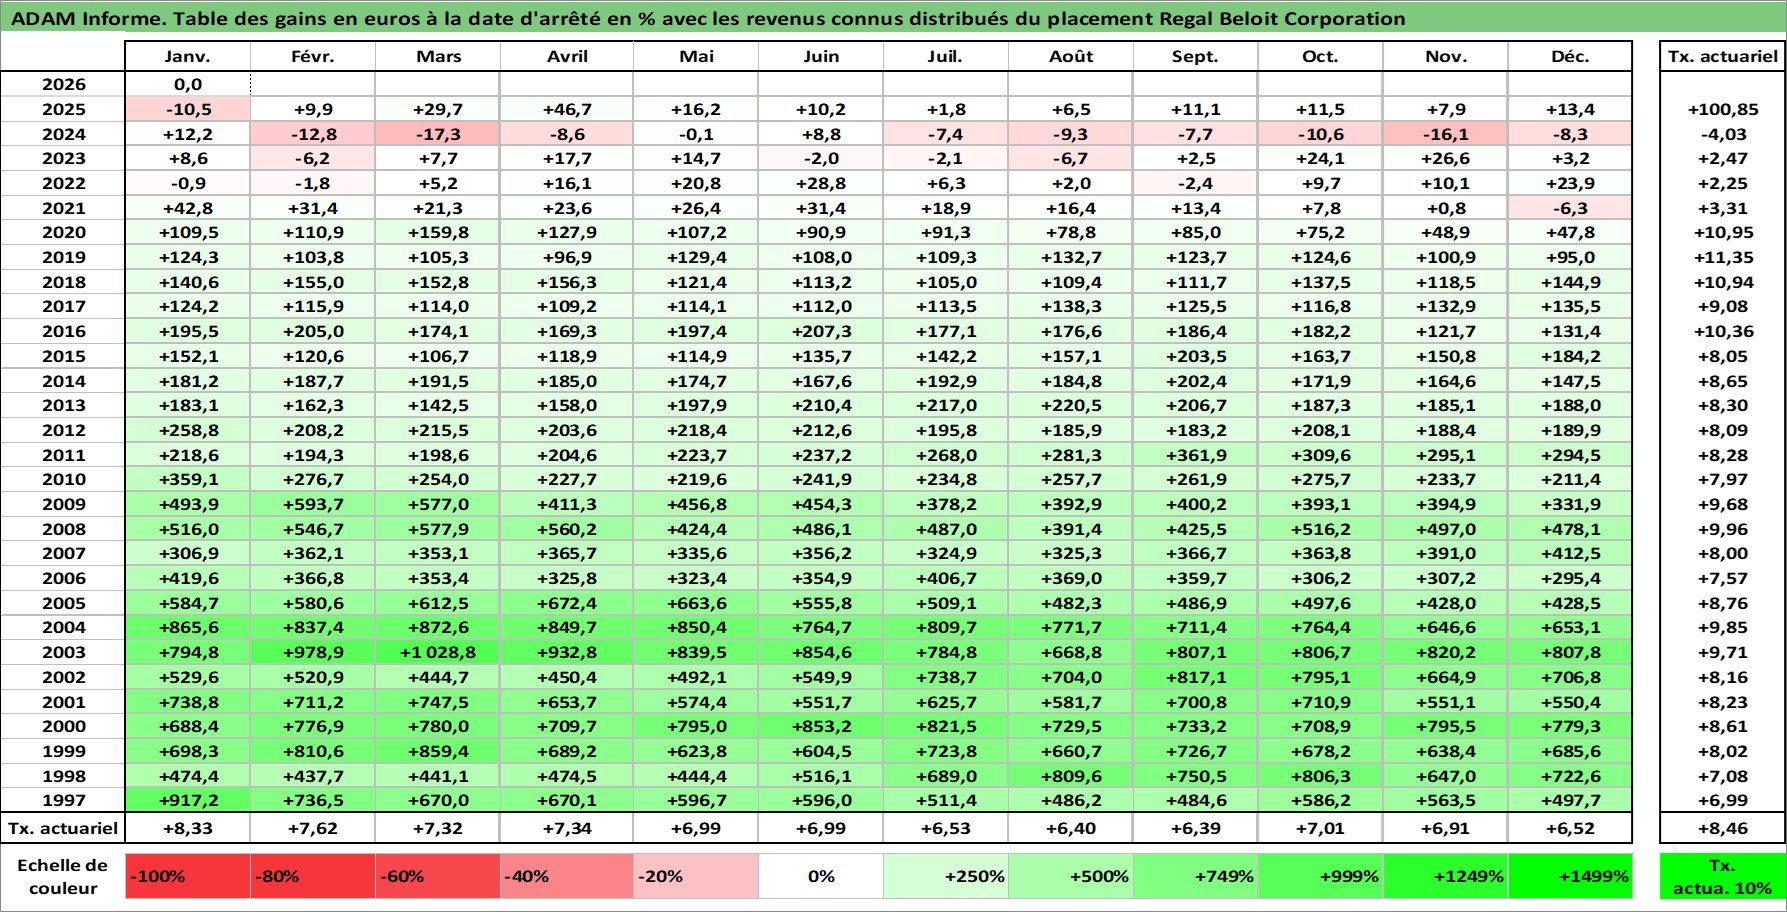
Task: Click the +978,9 cell in 2003
Action: point(312,652)
